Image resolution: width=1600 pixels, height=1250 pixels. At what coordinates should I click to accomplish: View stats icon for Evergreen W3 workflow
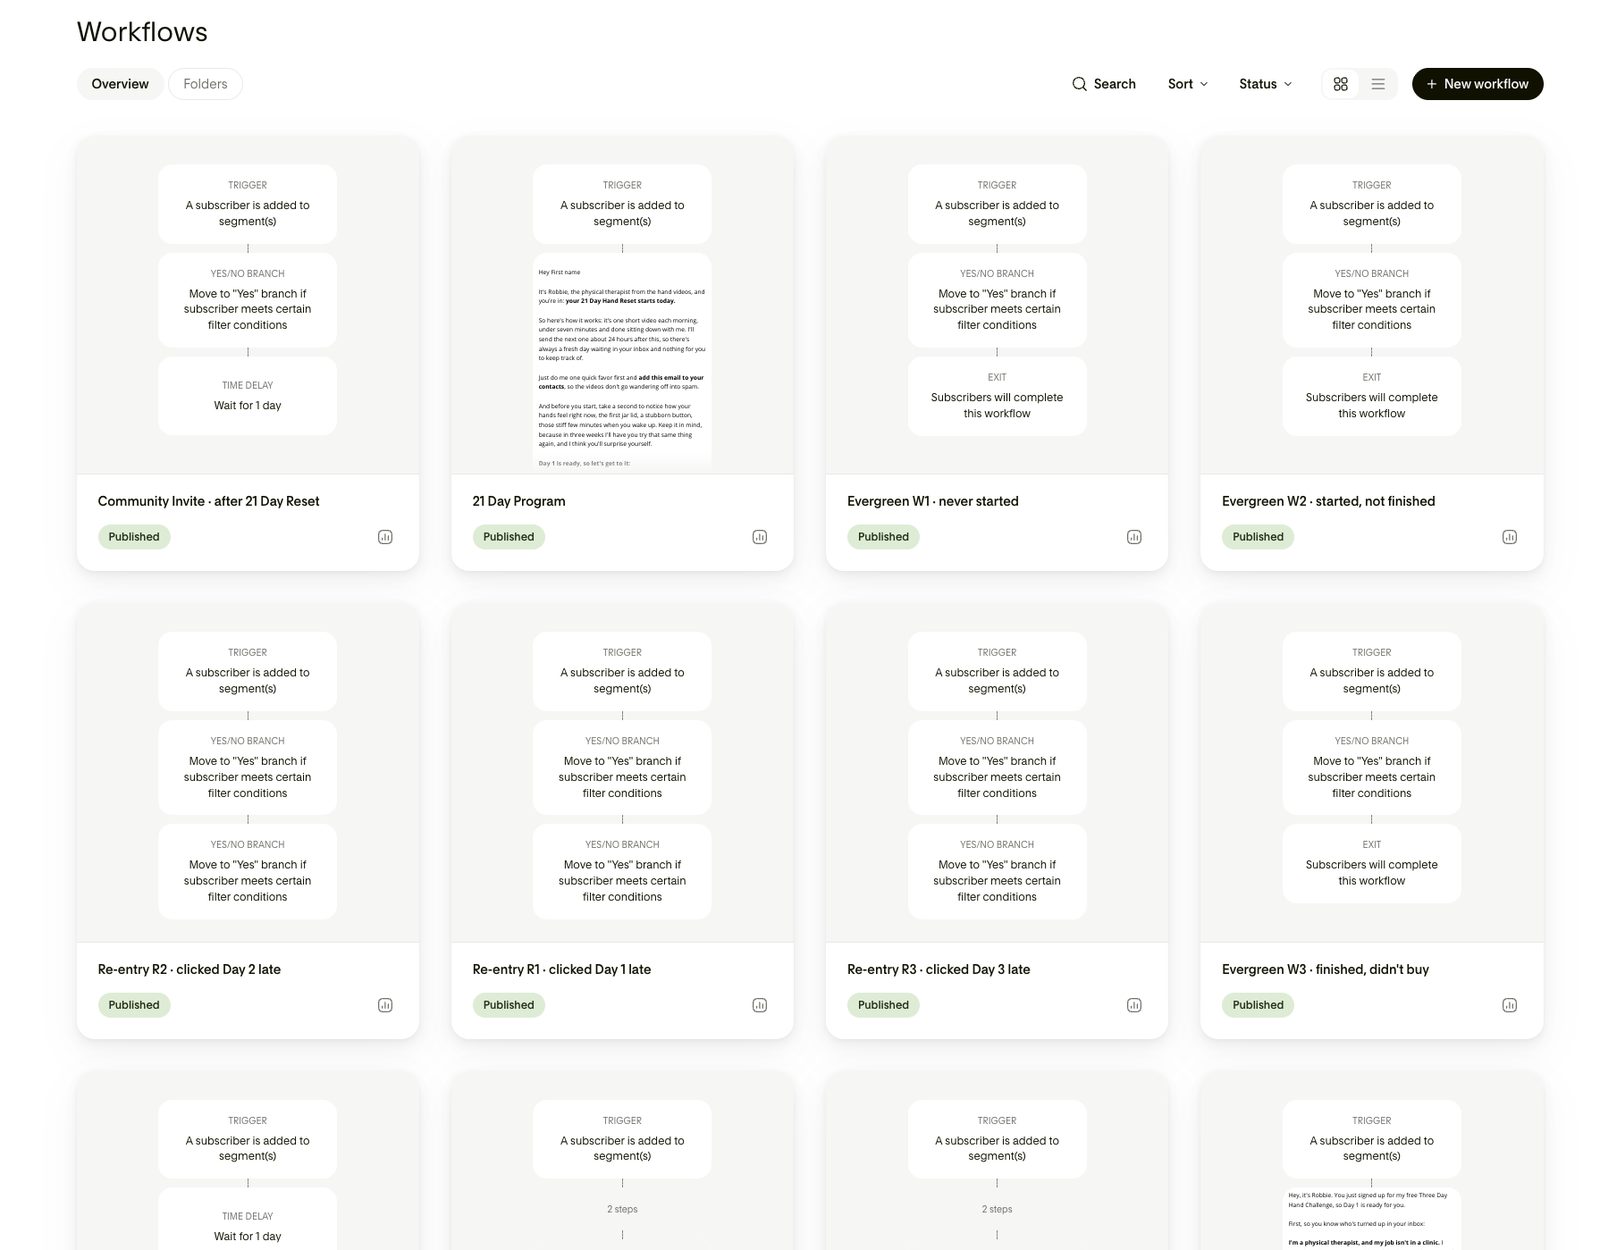click(x=1509, y=1005)
